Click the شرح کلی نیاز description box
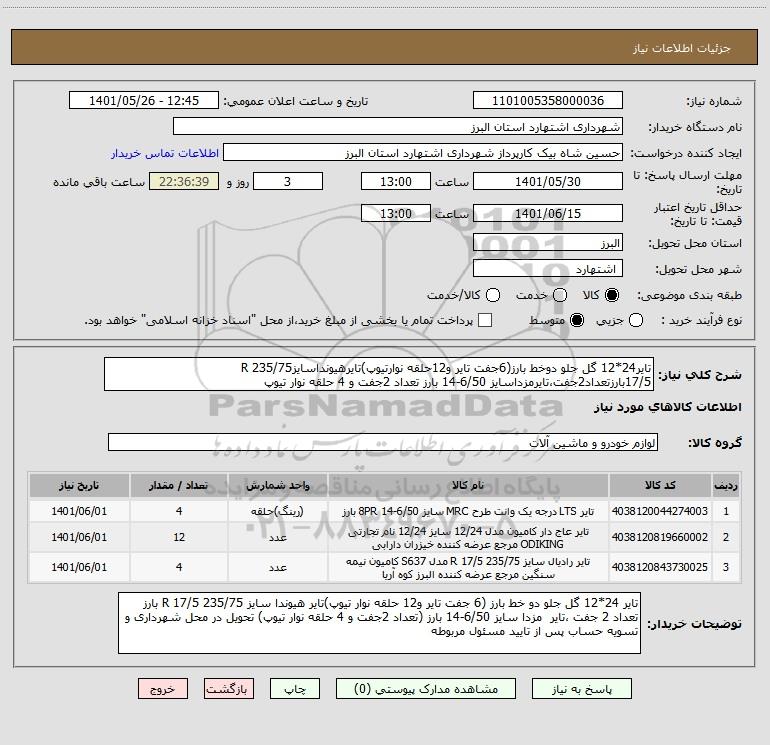This screenshot has height=745, width=770. tap(379, 374)
